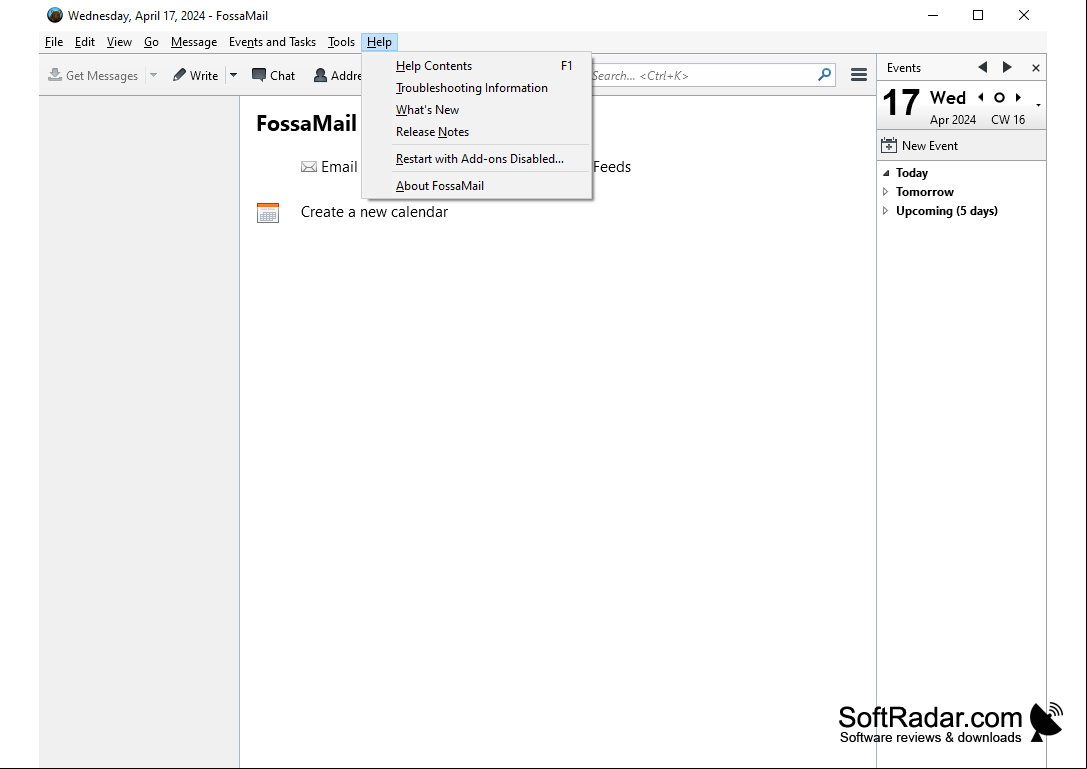The image size is (1087, 769).
Task: Show next Events pane view arrow
Action: 1007,67
